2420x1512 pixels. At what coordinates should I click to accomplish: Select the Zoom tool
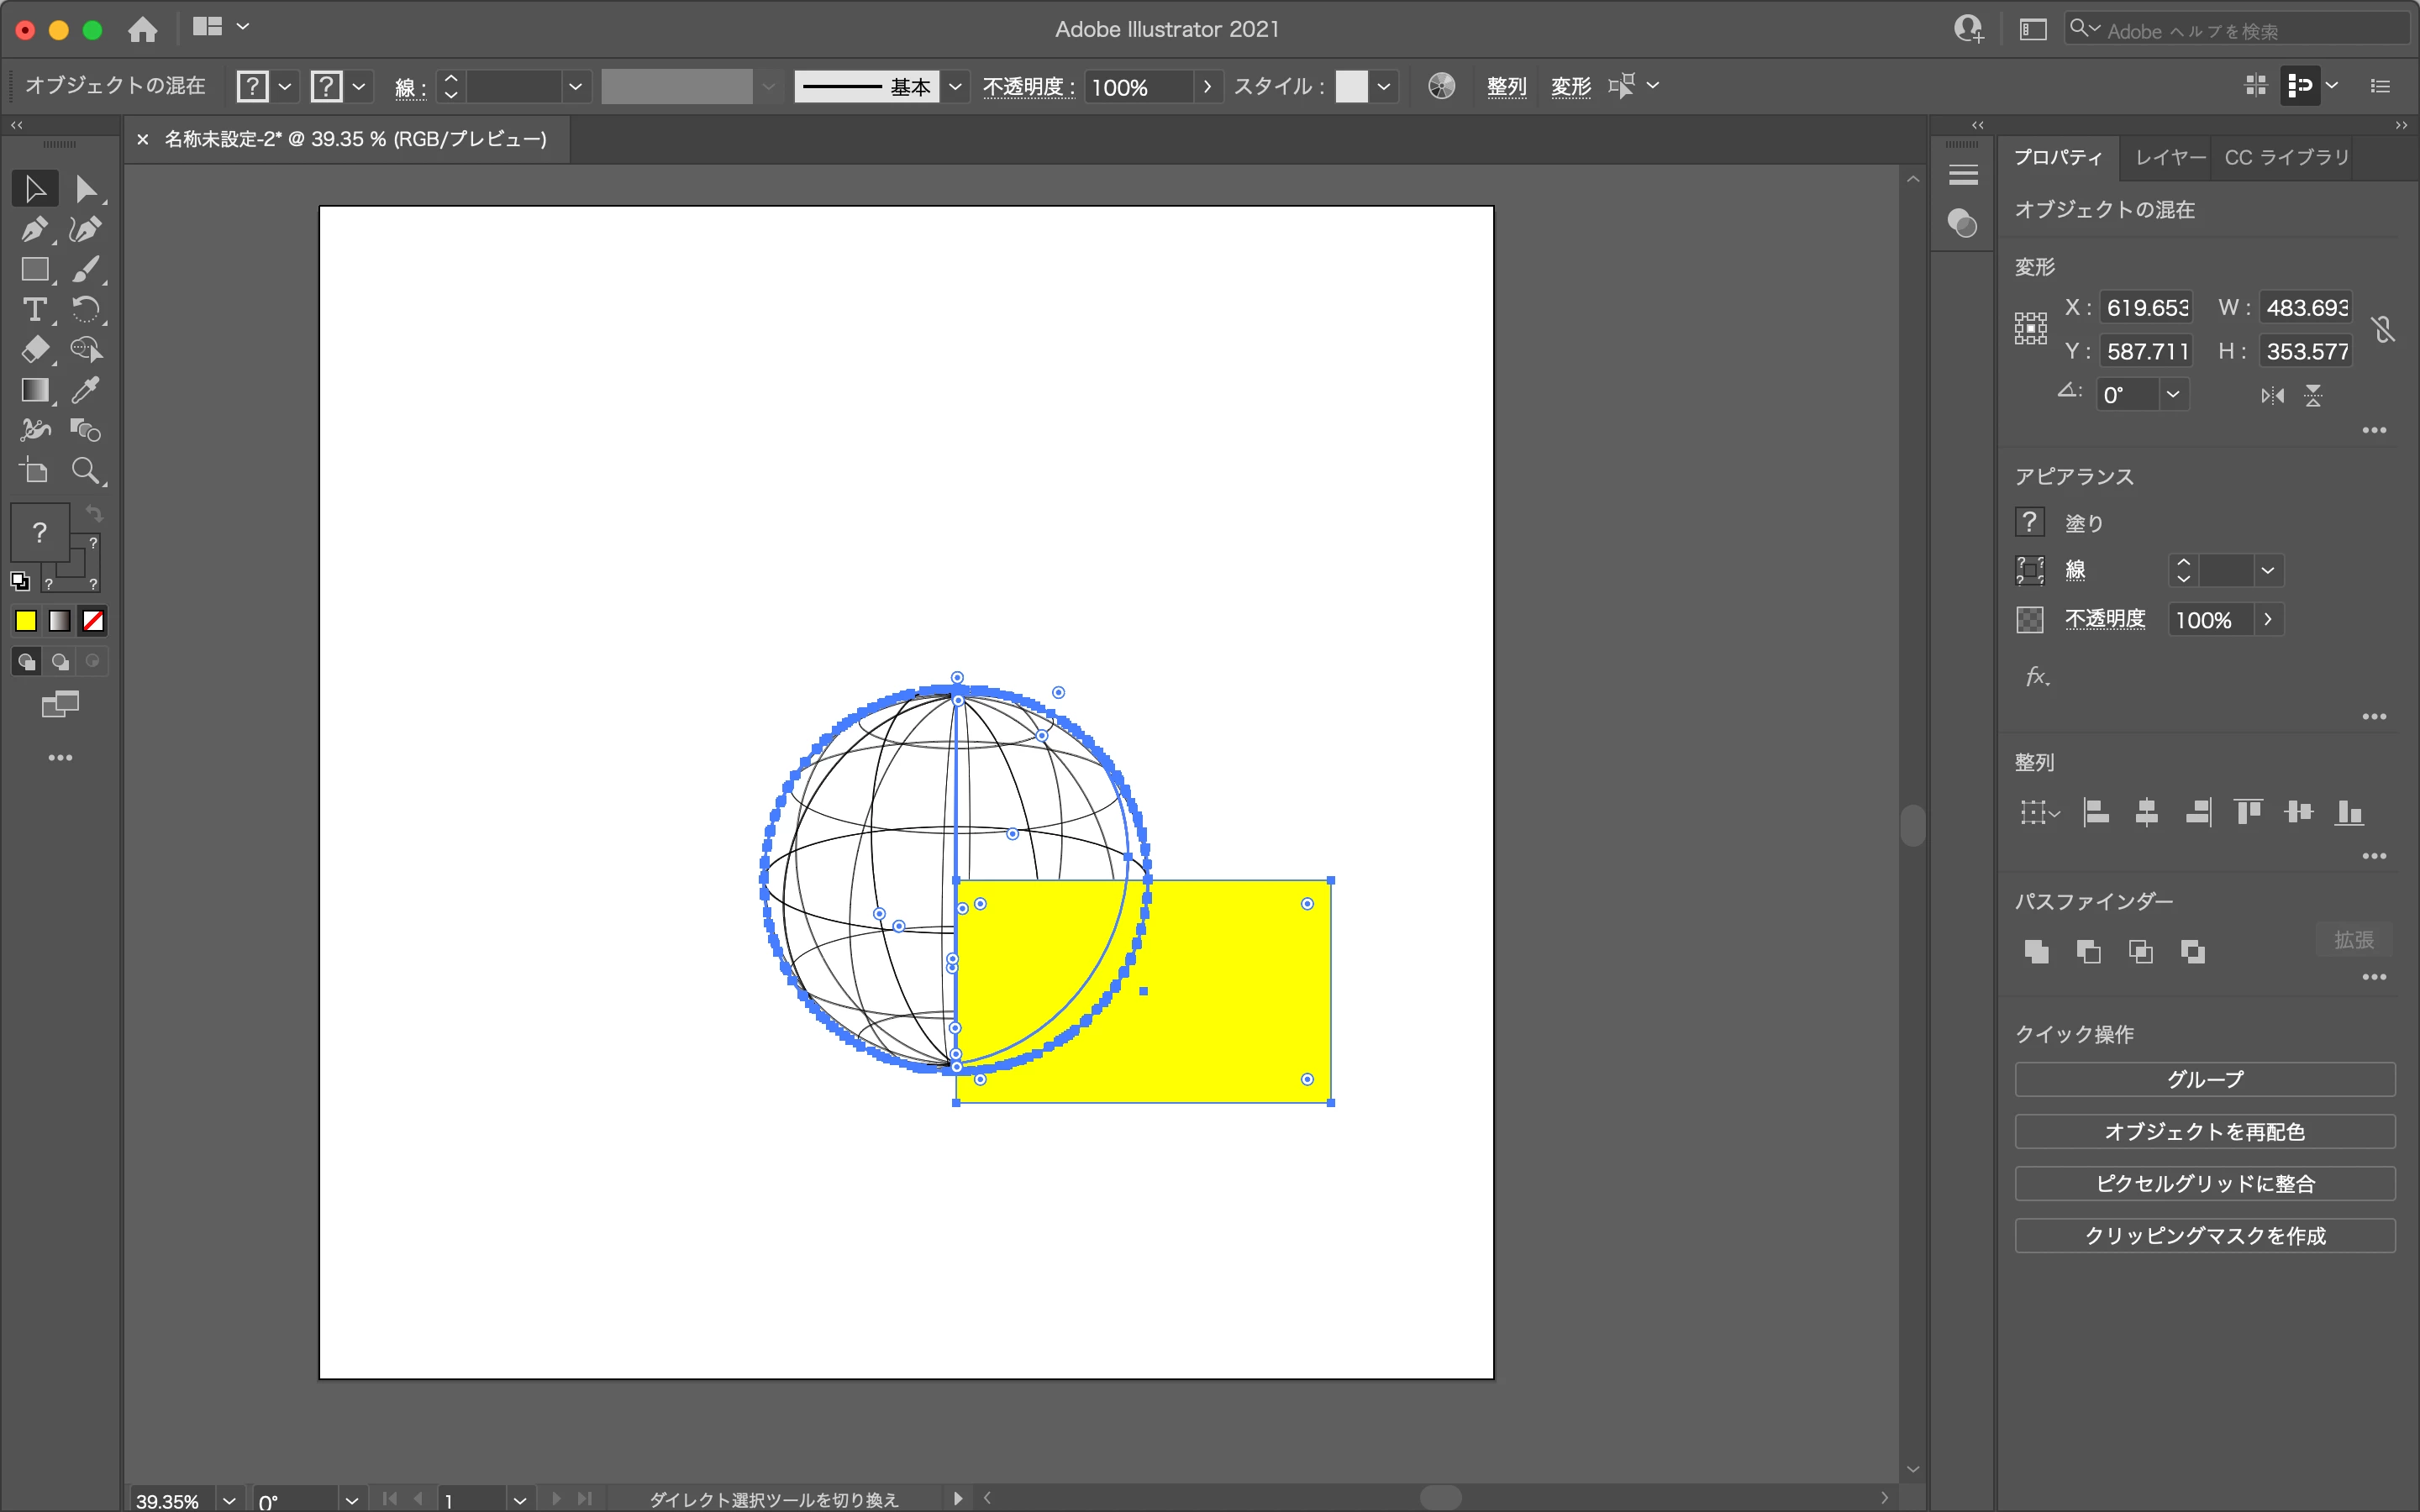tap(86, 471)
